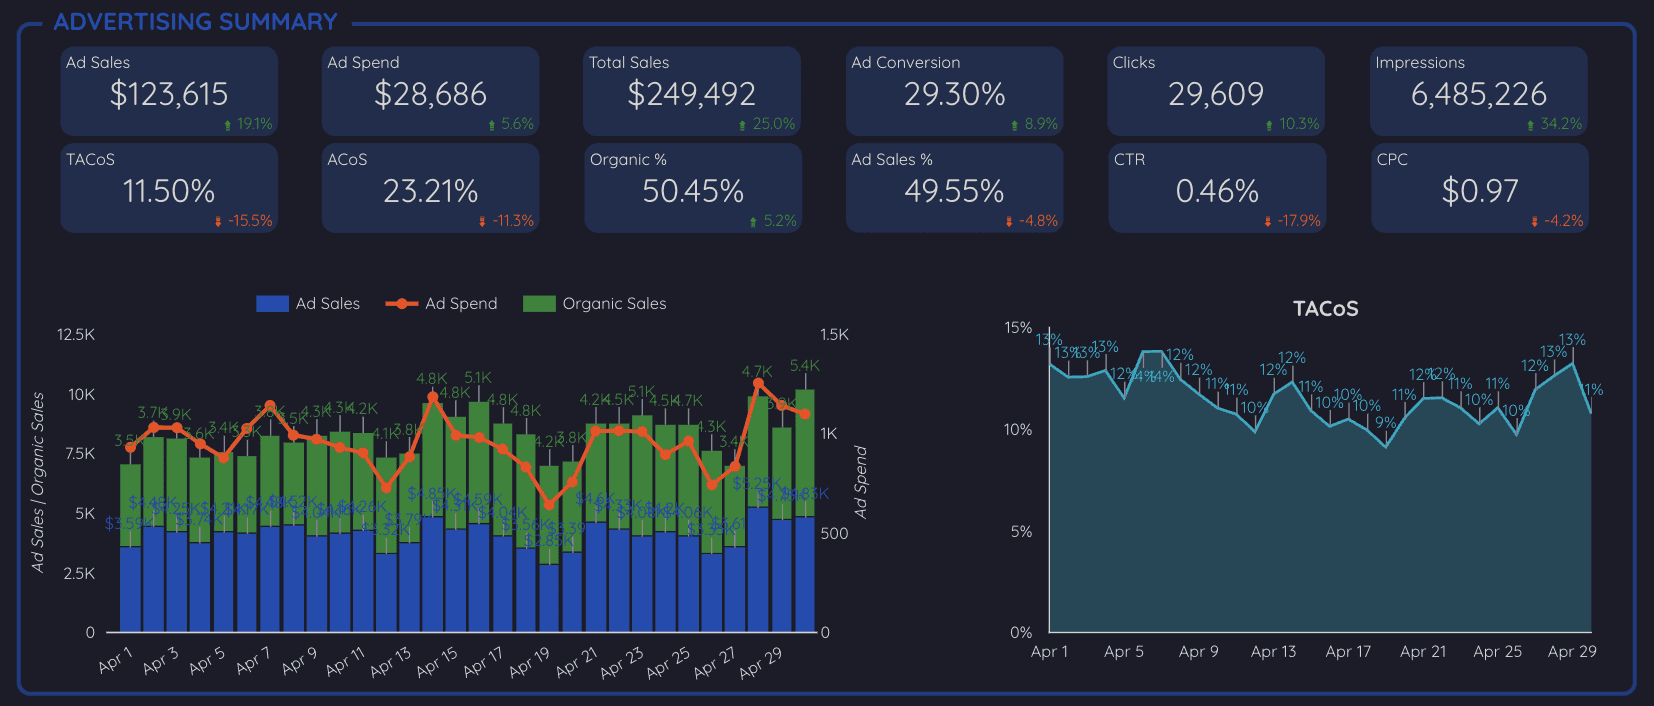Click the up arrow beside Impressions 34.2%
Viewport: 1654px width, 706px height.
(x=1530, y=126)
